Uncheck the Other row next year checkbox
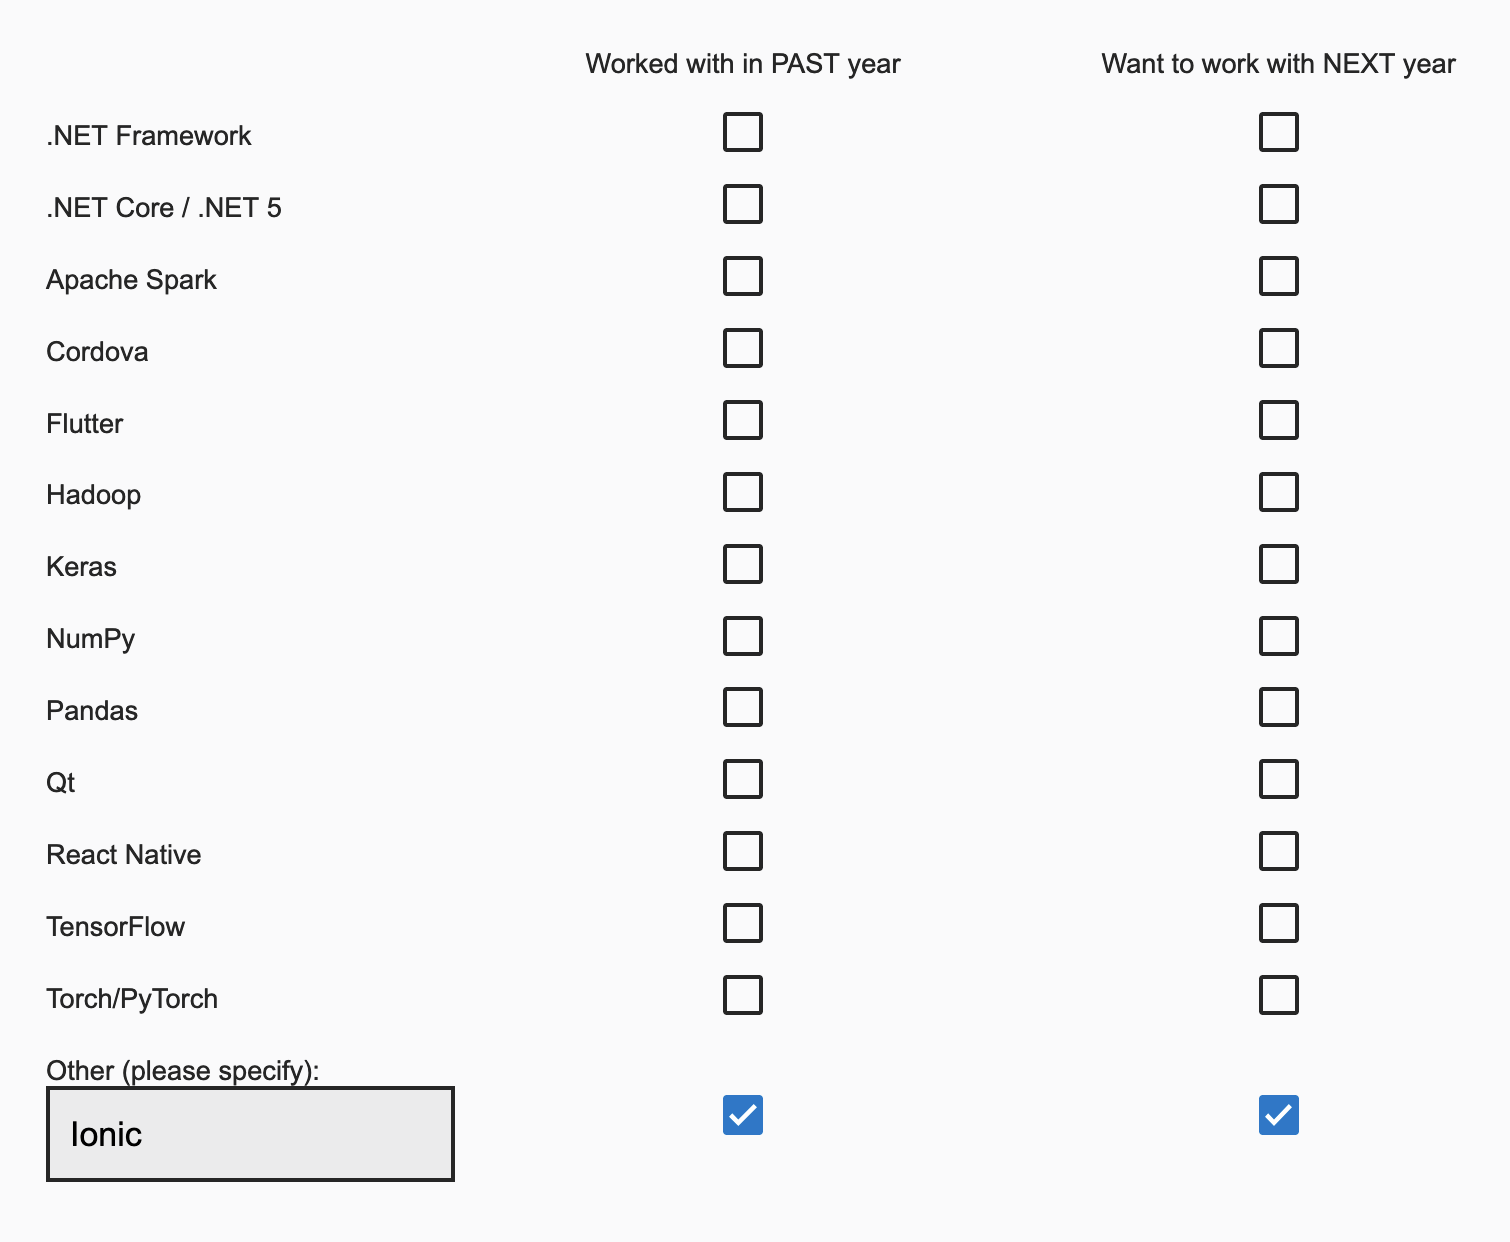Screen dimensions: 1510x1242 [1277, 1114]
